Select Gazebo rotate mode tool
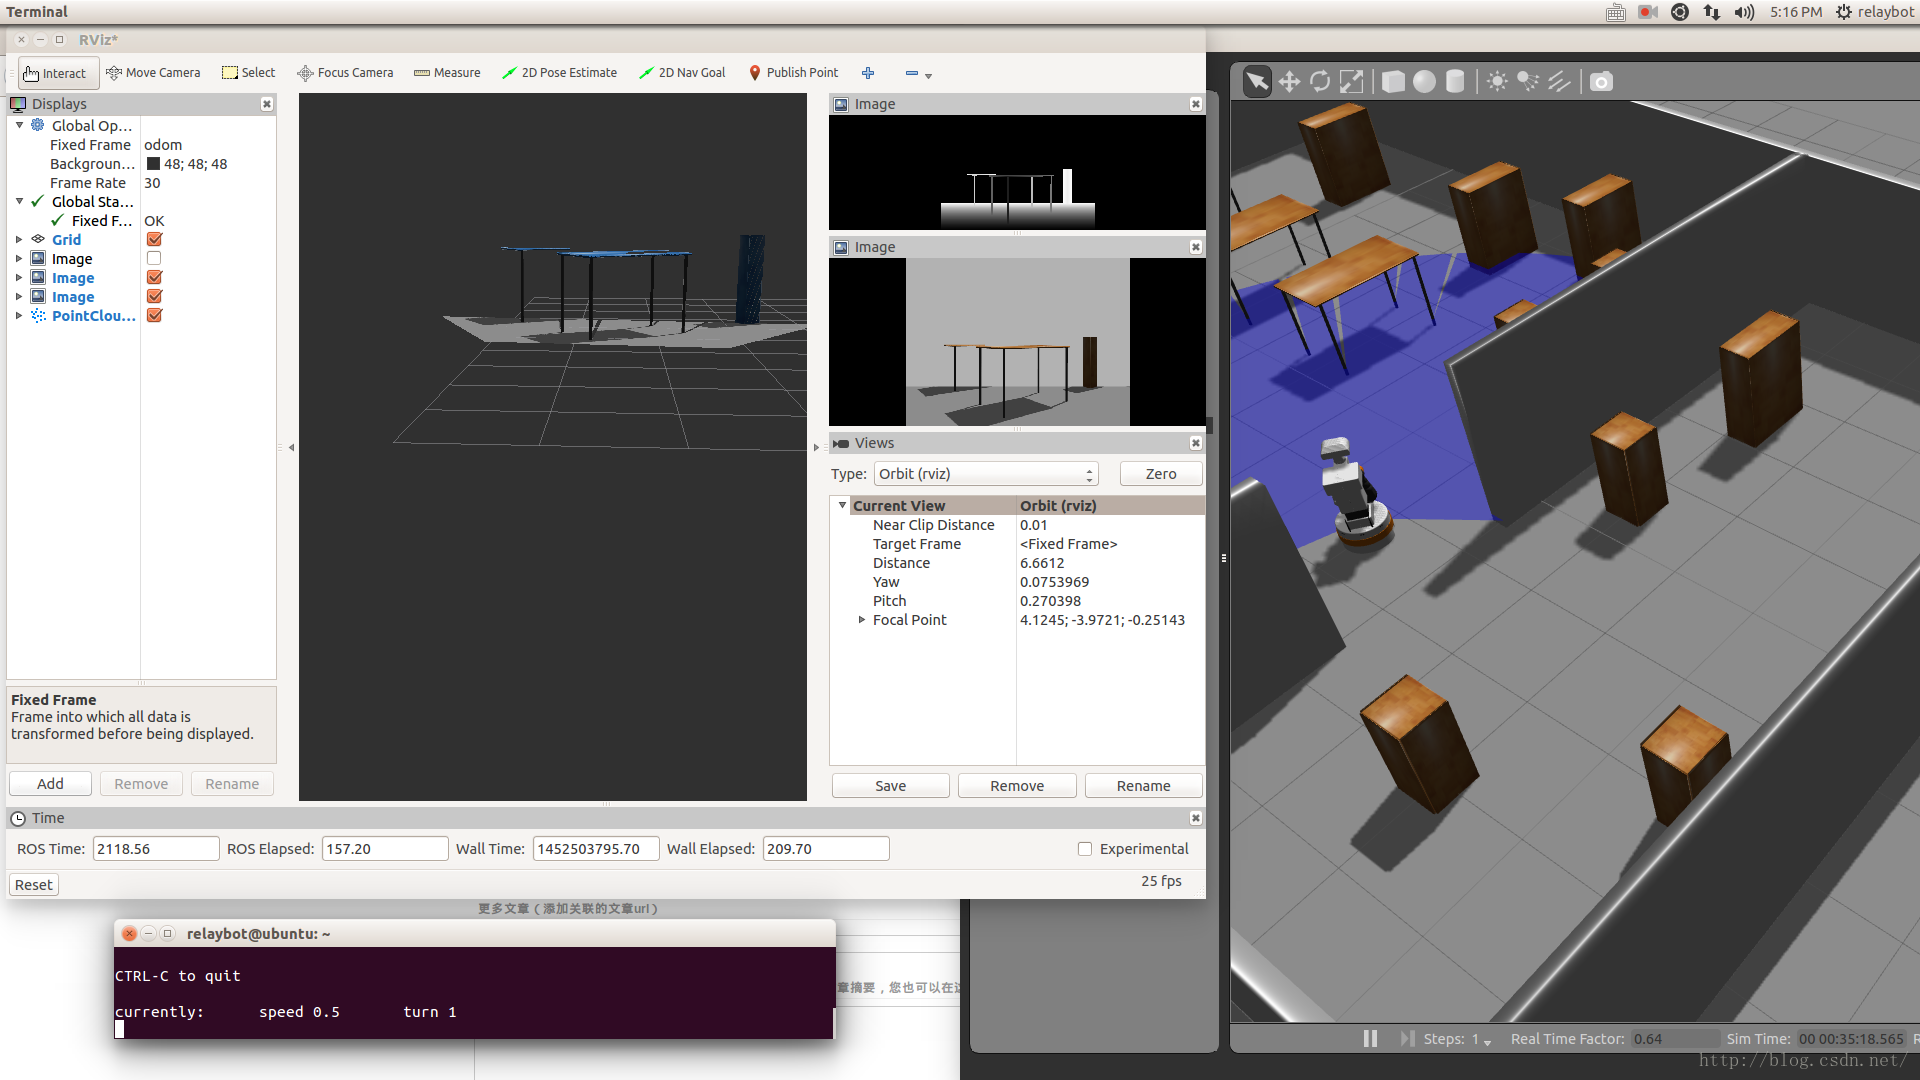The height and width of the screenshot is (1080, 1920). click(1320, 82)
